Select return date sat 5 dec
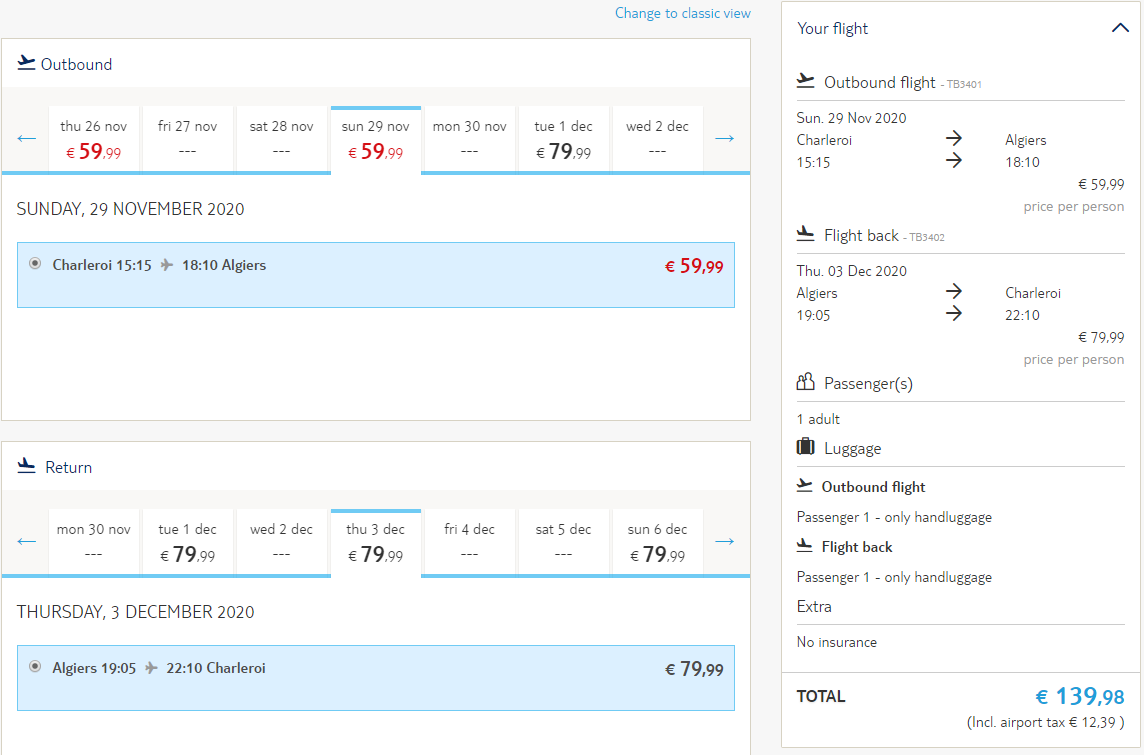1144x755 pixels. pyautogui.click(x=563, y=541)
